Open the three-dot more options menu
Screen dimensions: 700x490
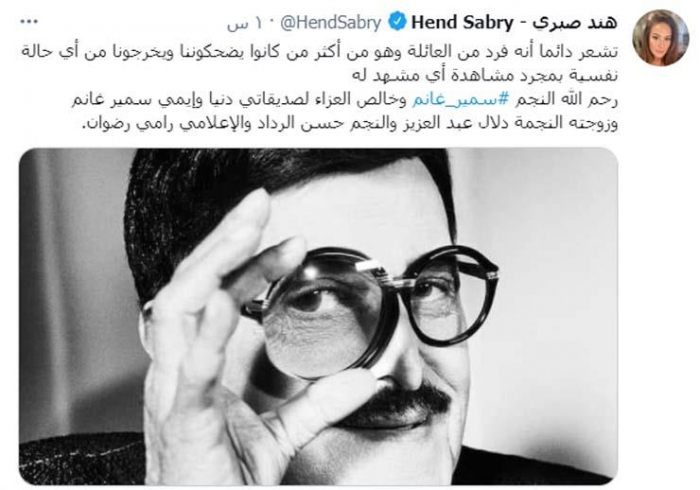click(29, 21)
